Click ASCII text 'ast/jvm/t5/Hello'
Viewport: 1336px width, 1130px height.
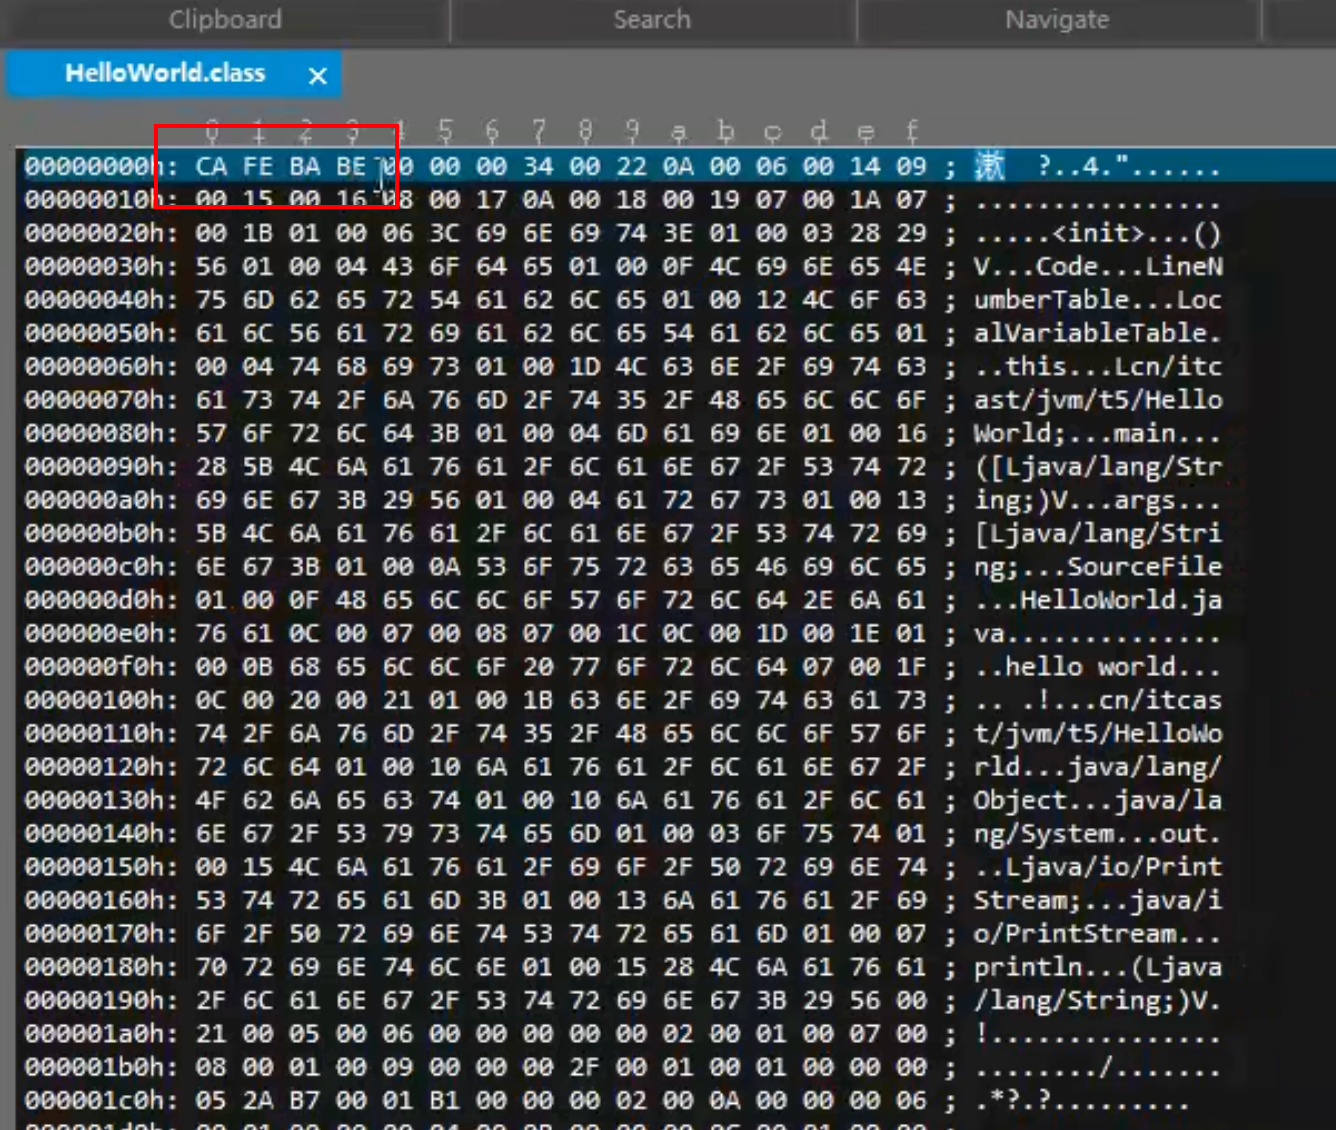pyautogui.click(x=1098, y=400)
